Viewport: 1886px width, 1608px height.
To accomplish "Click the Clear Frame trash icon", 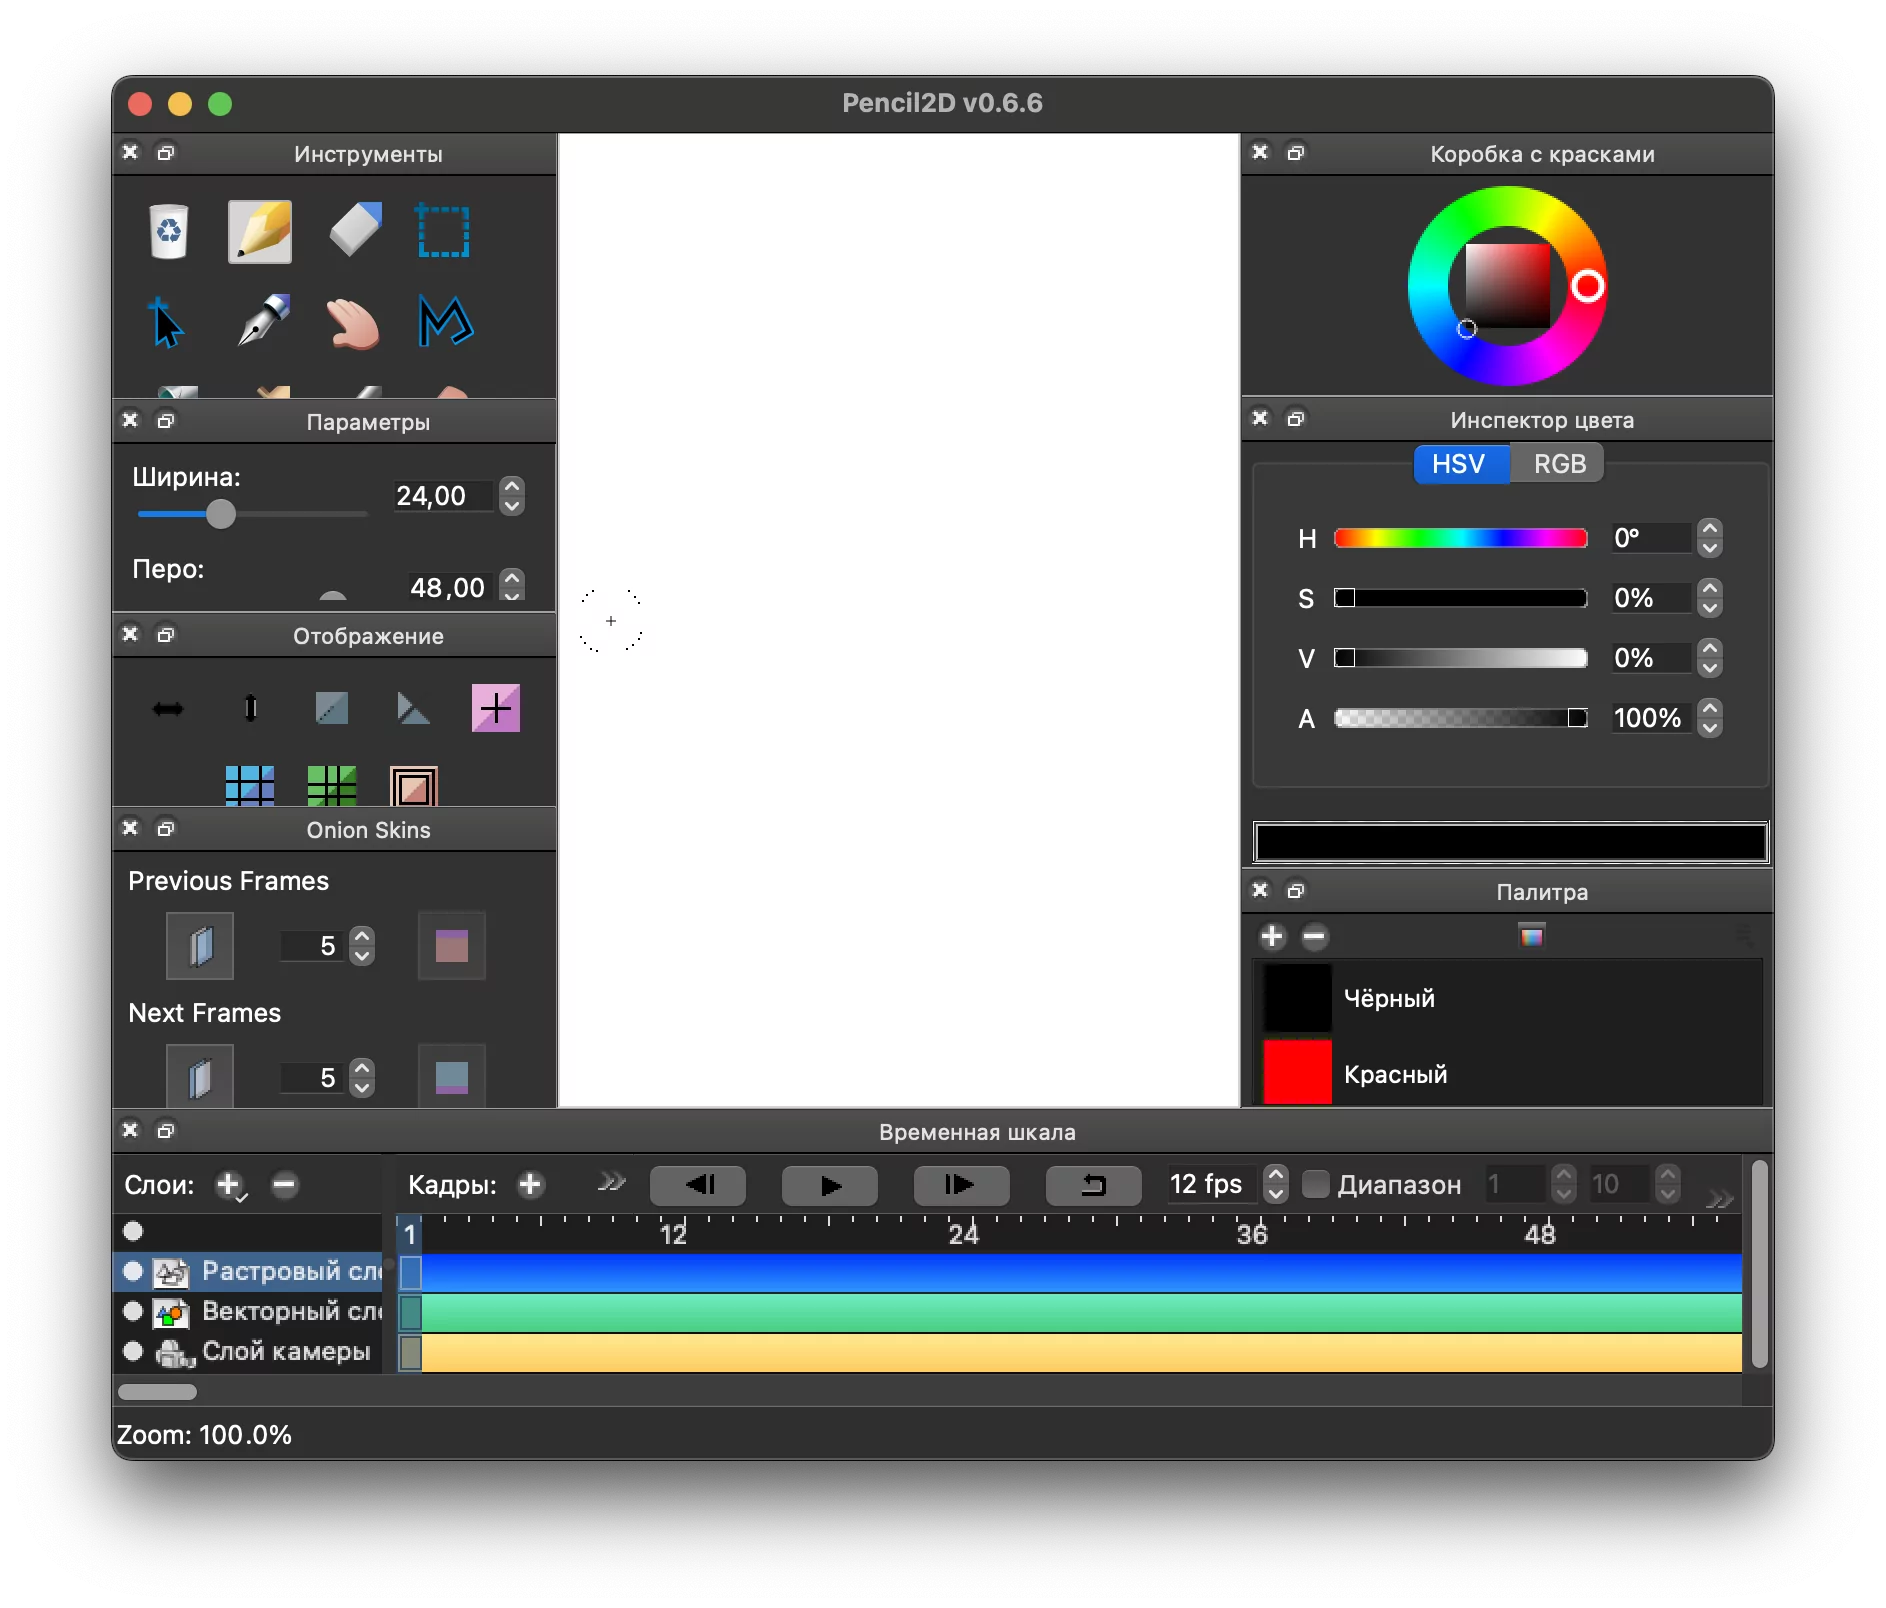I will click(x=169, y=232).
